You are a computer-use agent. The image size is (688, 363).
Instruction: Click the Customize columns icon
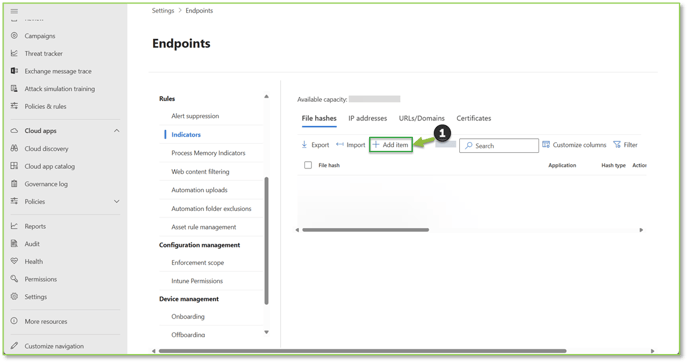(546, 144)
